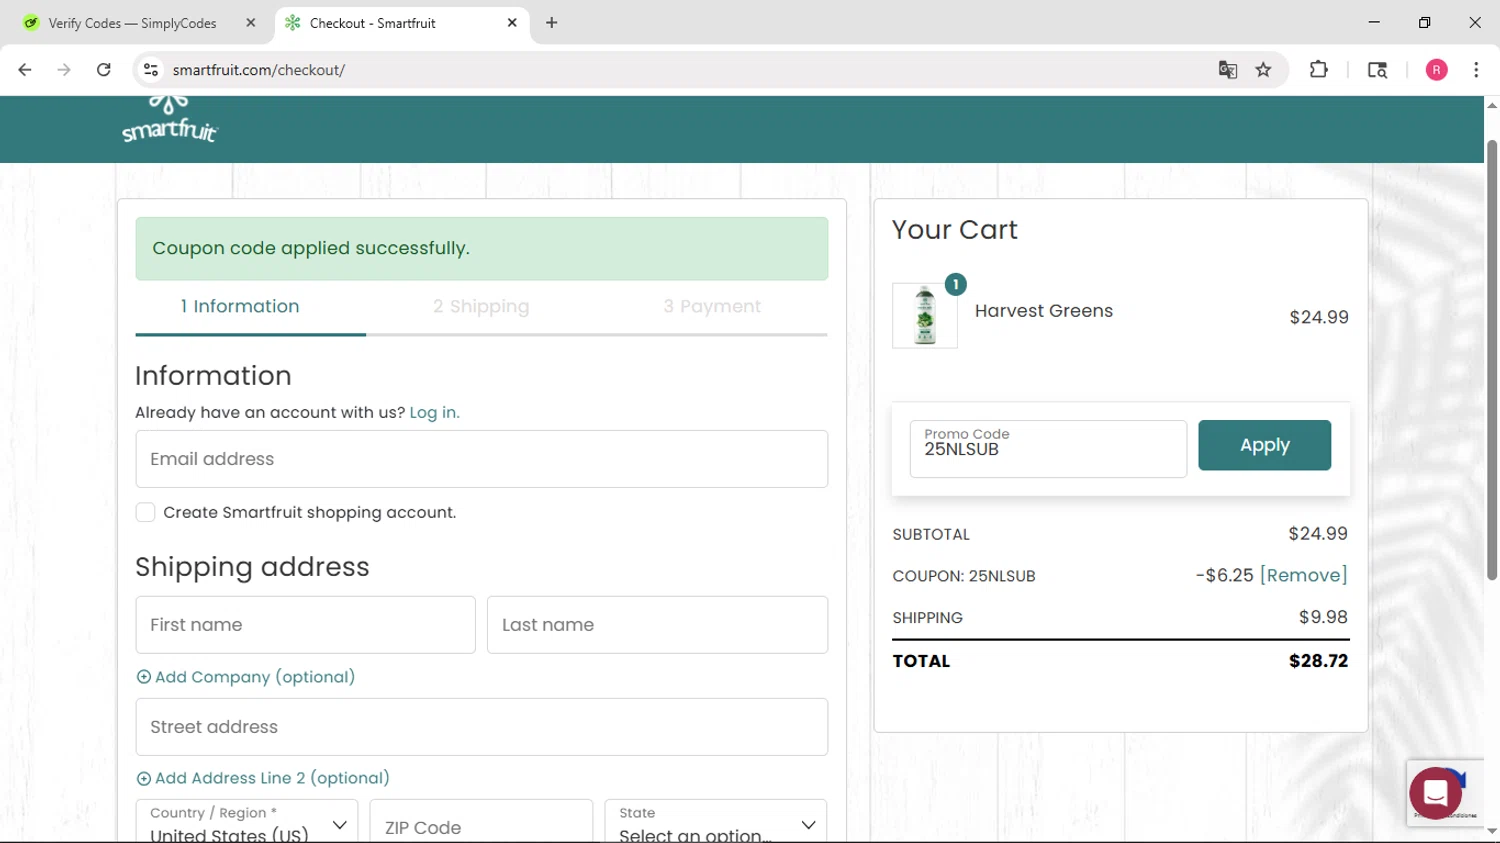Image resolution: width=1500 pixels, height=843 pixels.
Task: Bookmark this page with the star icon
Action: click(x=1264, y=70)
